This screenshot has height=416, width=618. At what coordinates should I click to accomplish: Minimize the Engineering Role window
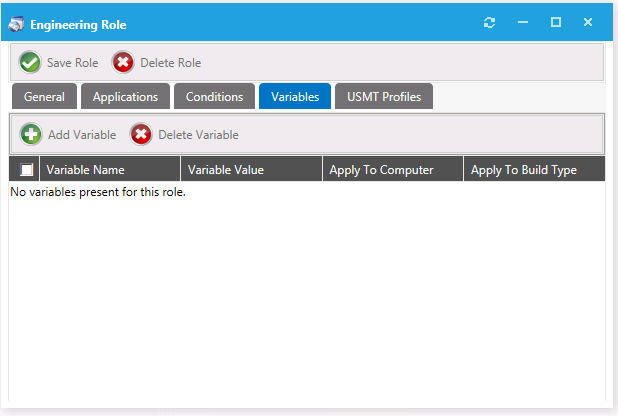522,23
